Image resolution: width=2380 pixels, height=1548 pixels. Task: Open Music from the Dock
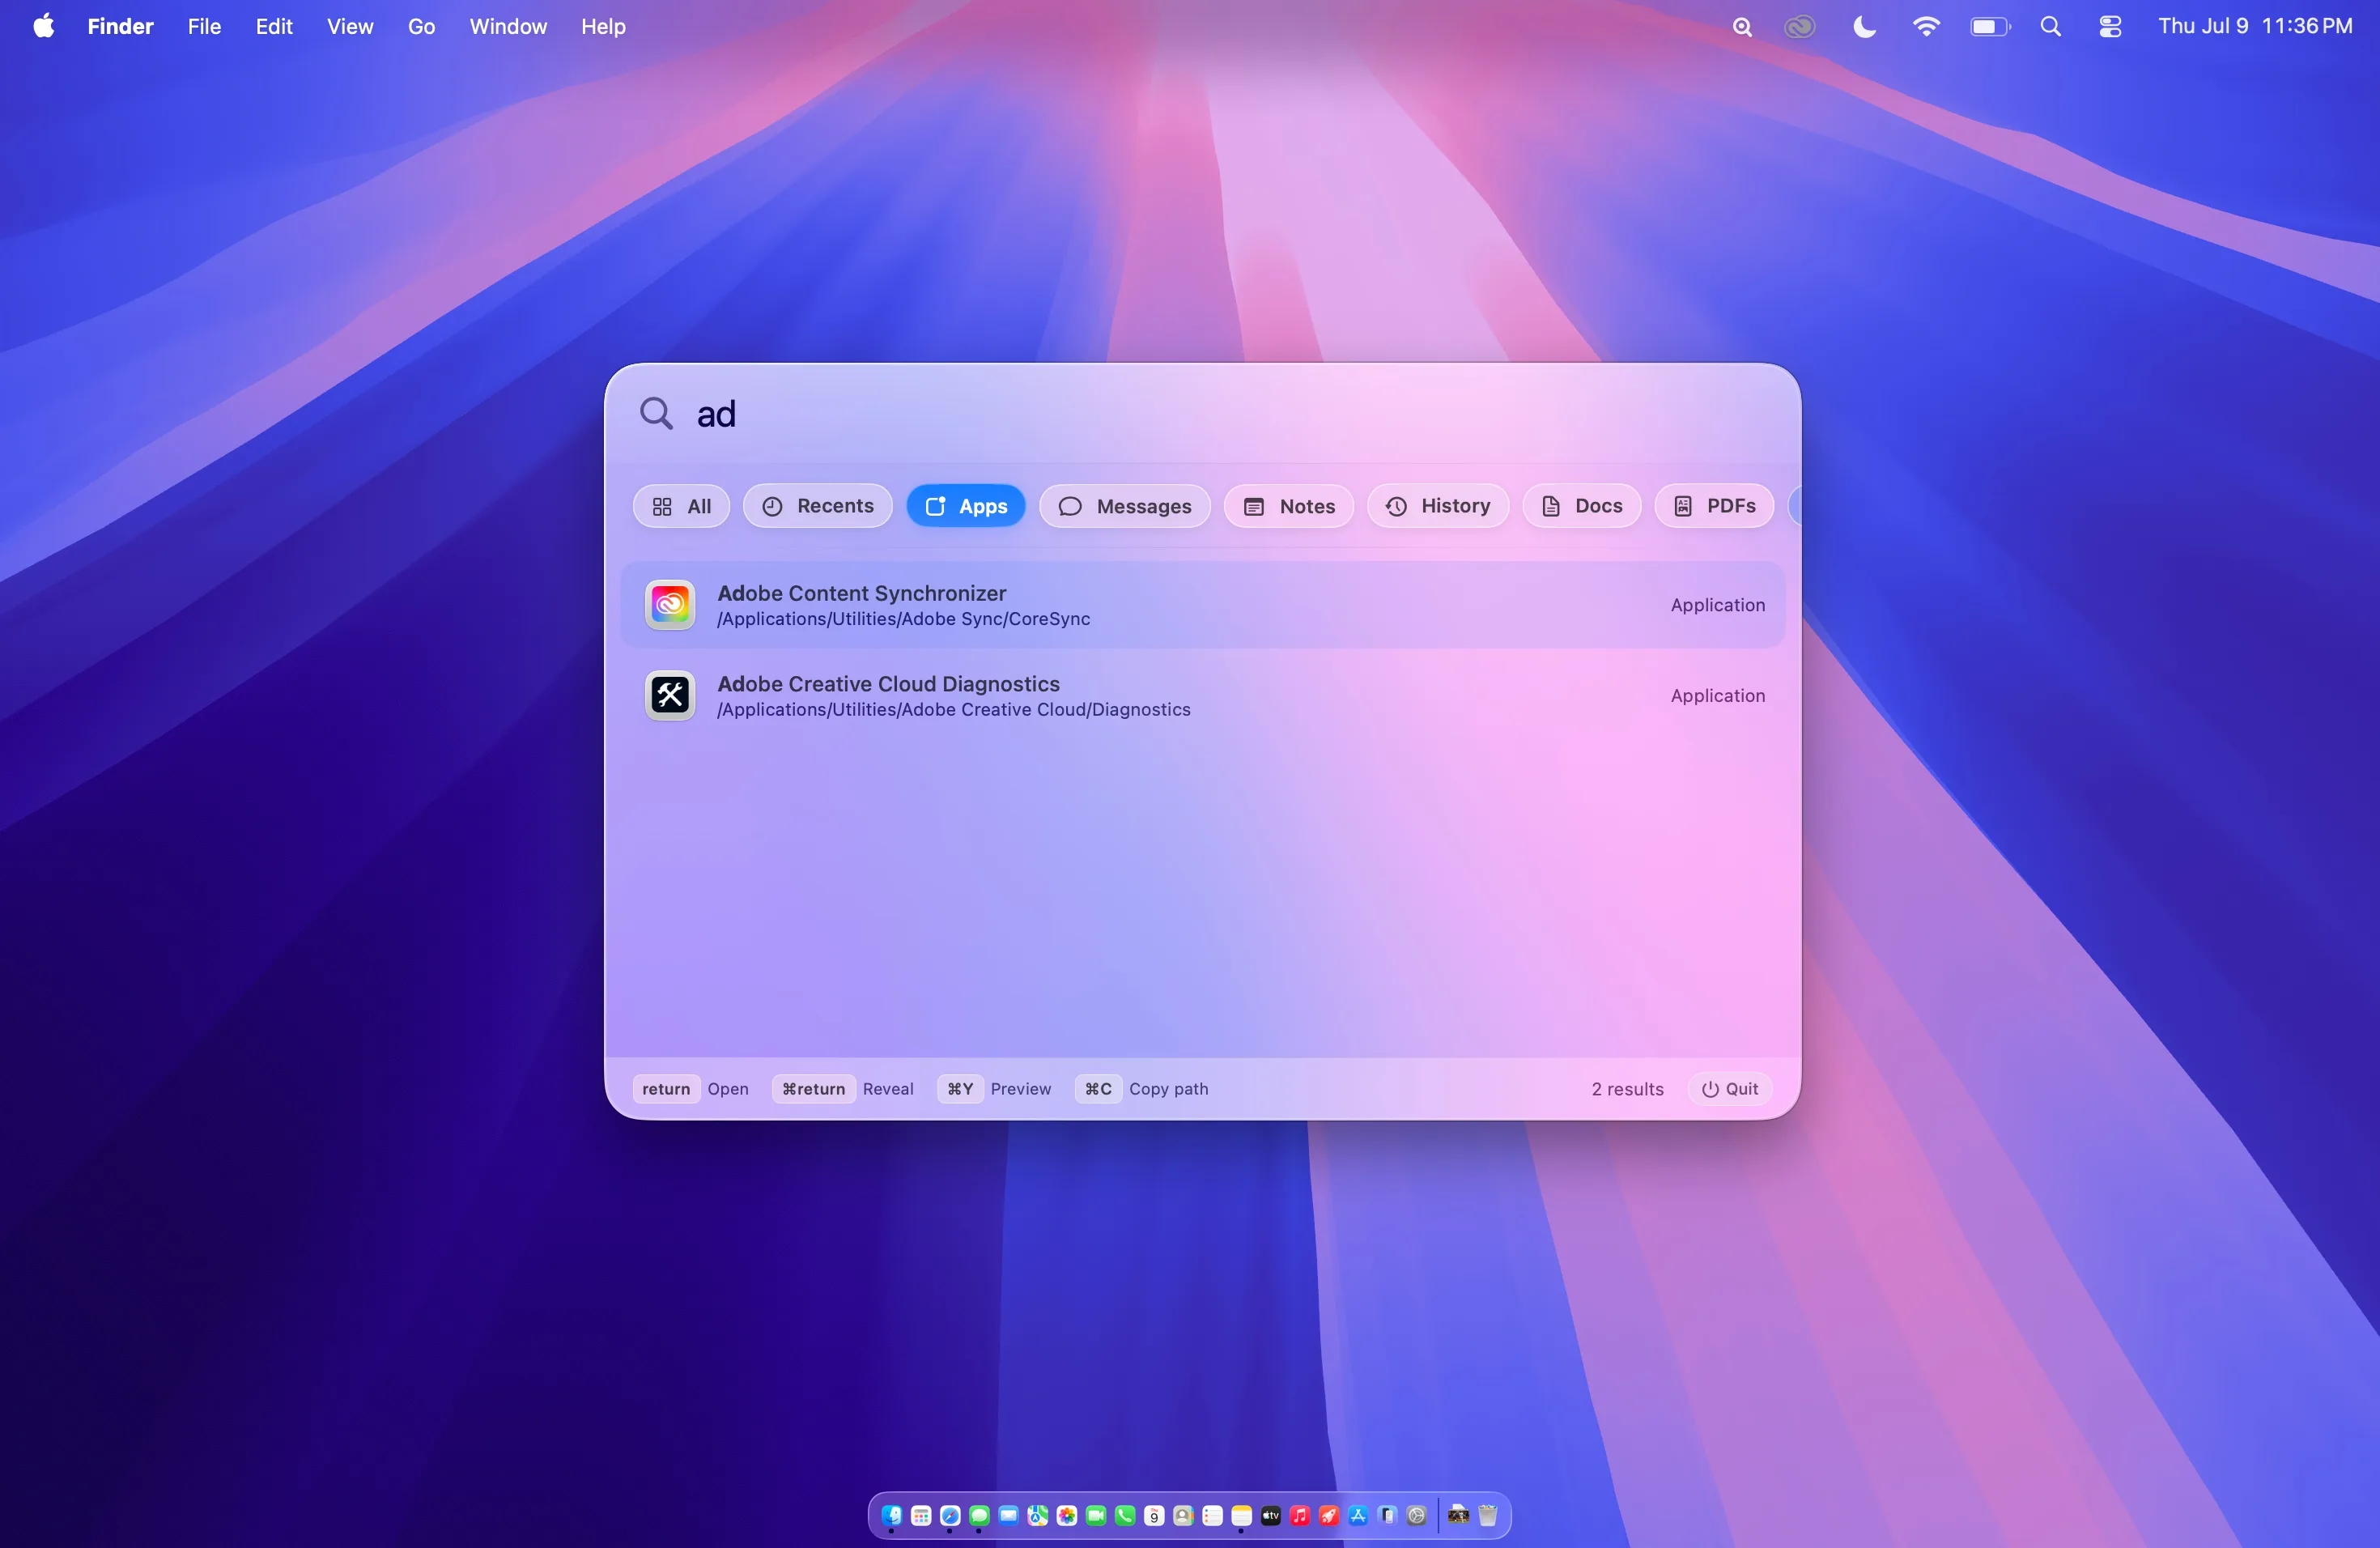tap(1300, 1515)
